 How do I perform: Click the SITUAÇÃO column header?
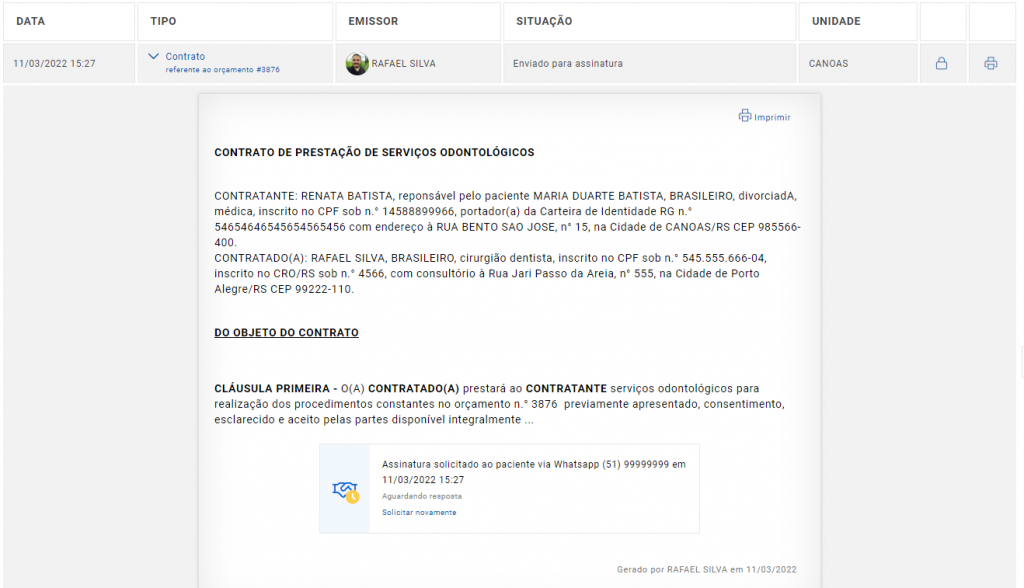[544, 21]
